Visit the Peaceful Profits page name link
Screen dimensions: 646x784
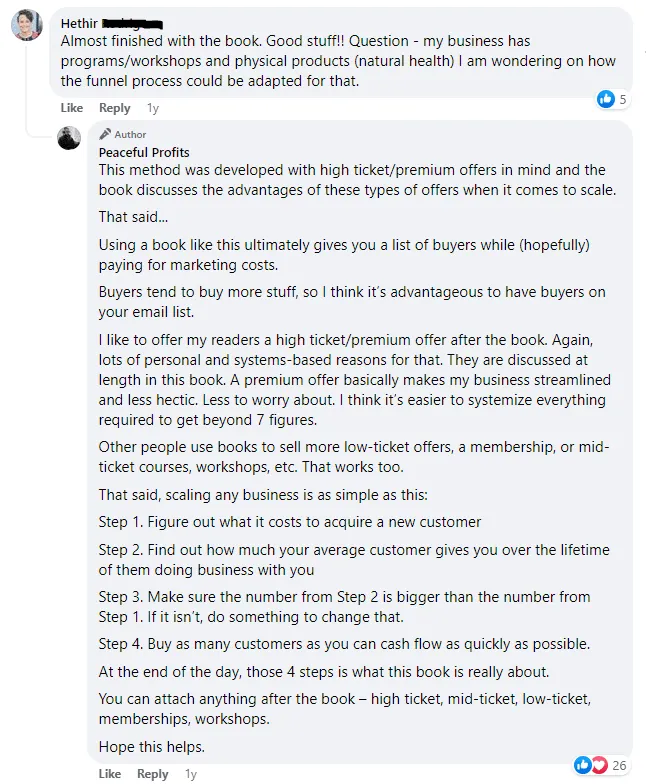tap(144, 152)
